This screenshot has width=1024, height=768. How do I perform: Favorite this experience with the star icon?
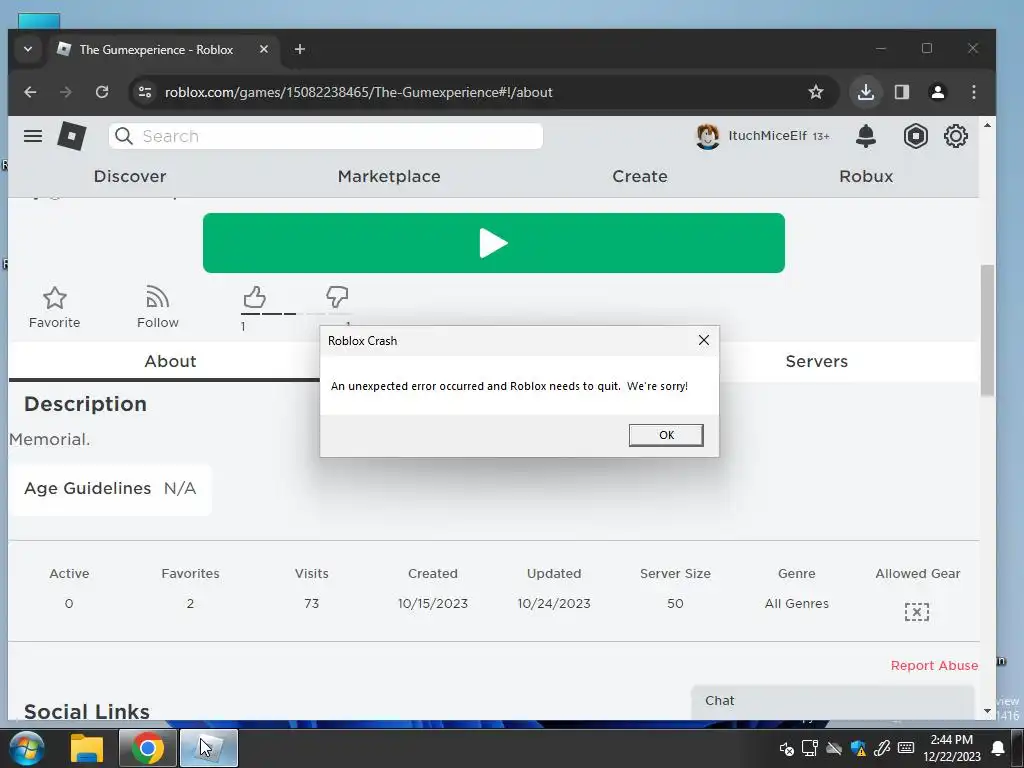(55, 298)
